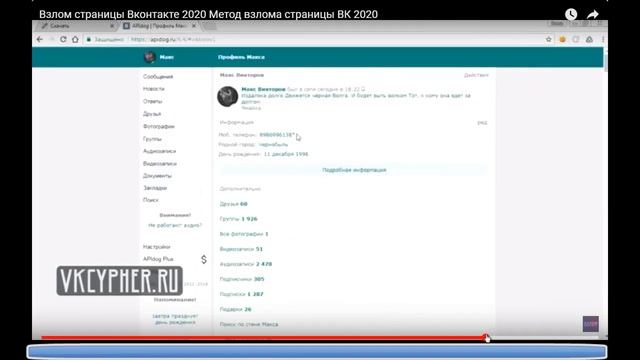Screen dimensions: 640x360
Task: Click the browser reload icon
Action: click(x=63, y=40)
